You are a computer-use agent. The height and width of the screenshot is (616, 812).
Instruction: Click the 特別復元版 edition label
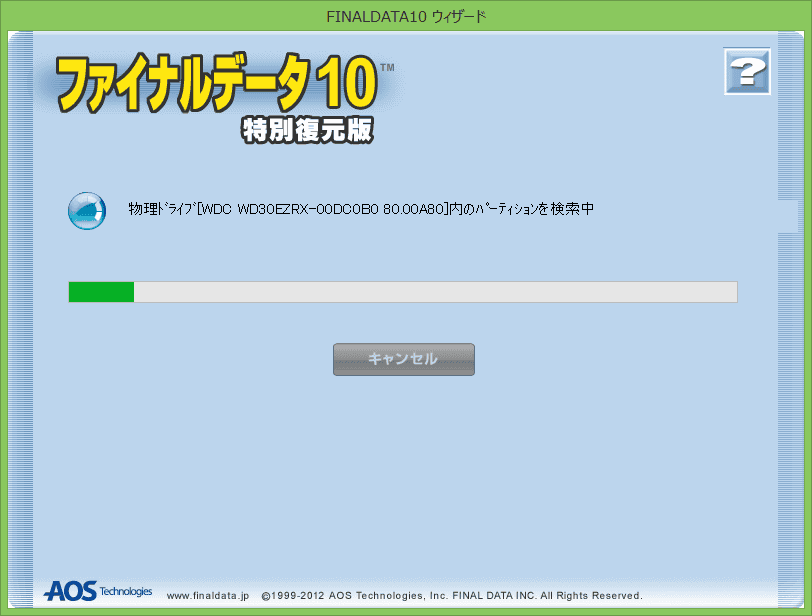coord(307,130)
